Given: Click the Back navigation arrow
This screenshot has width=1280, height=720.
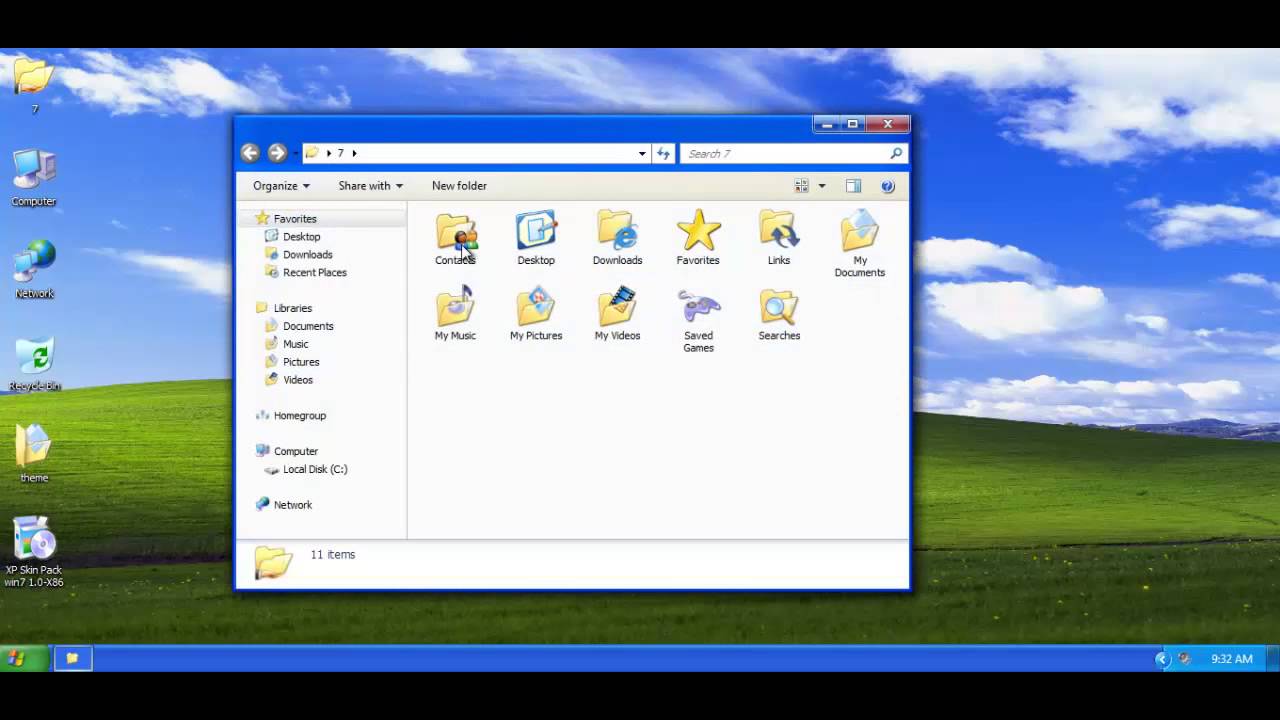Looking at the screenshot, I should coord(250,153).
